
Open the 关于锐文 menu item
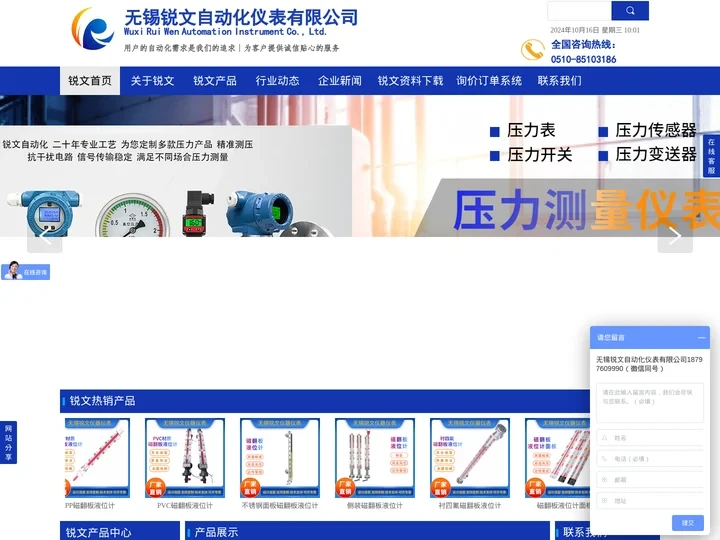[x=152, y=81]
